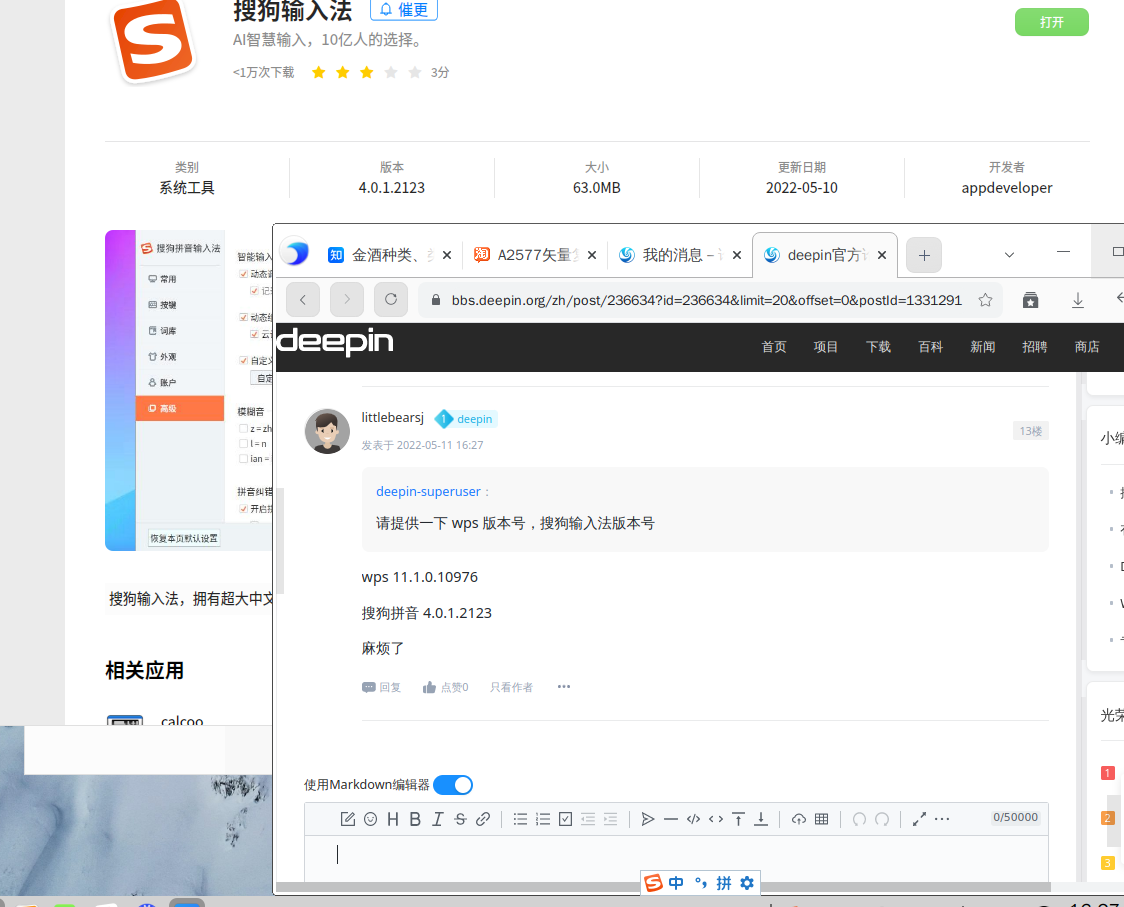The image size is (1124, 907).
Task: Click the upload cloud icon in editor
Action: click(x=799, y=819)
